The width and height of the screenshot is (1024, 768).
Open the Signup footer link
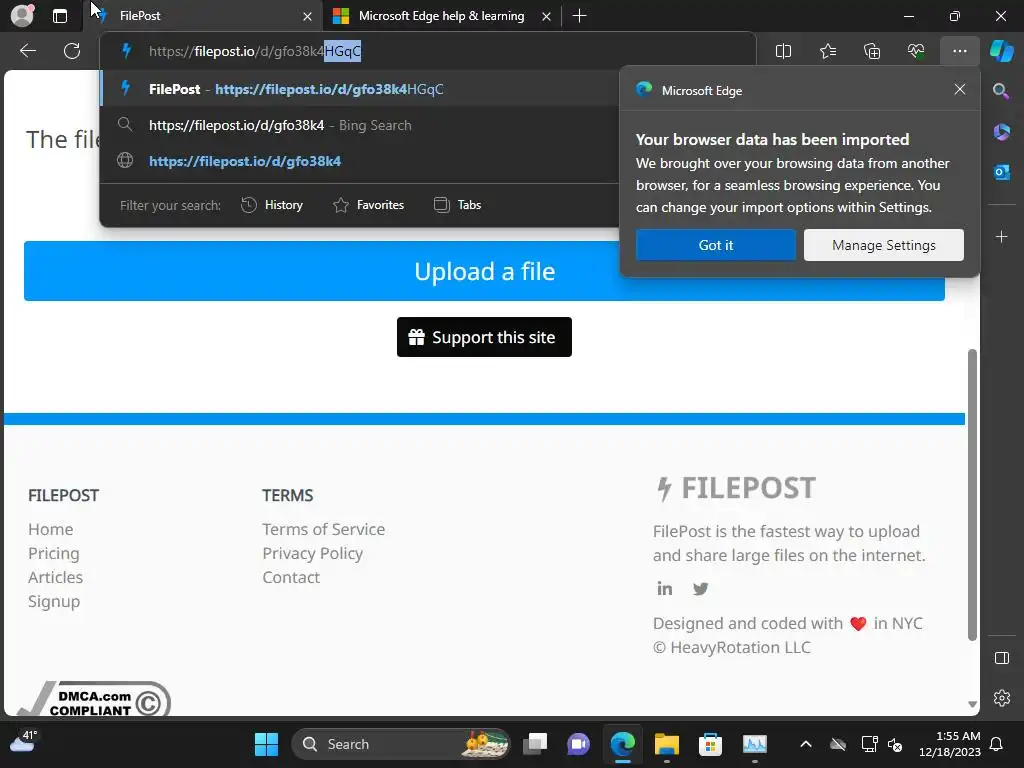pyautogui.click(x=54, y=601)
